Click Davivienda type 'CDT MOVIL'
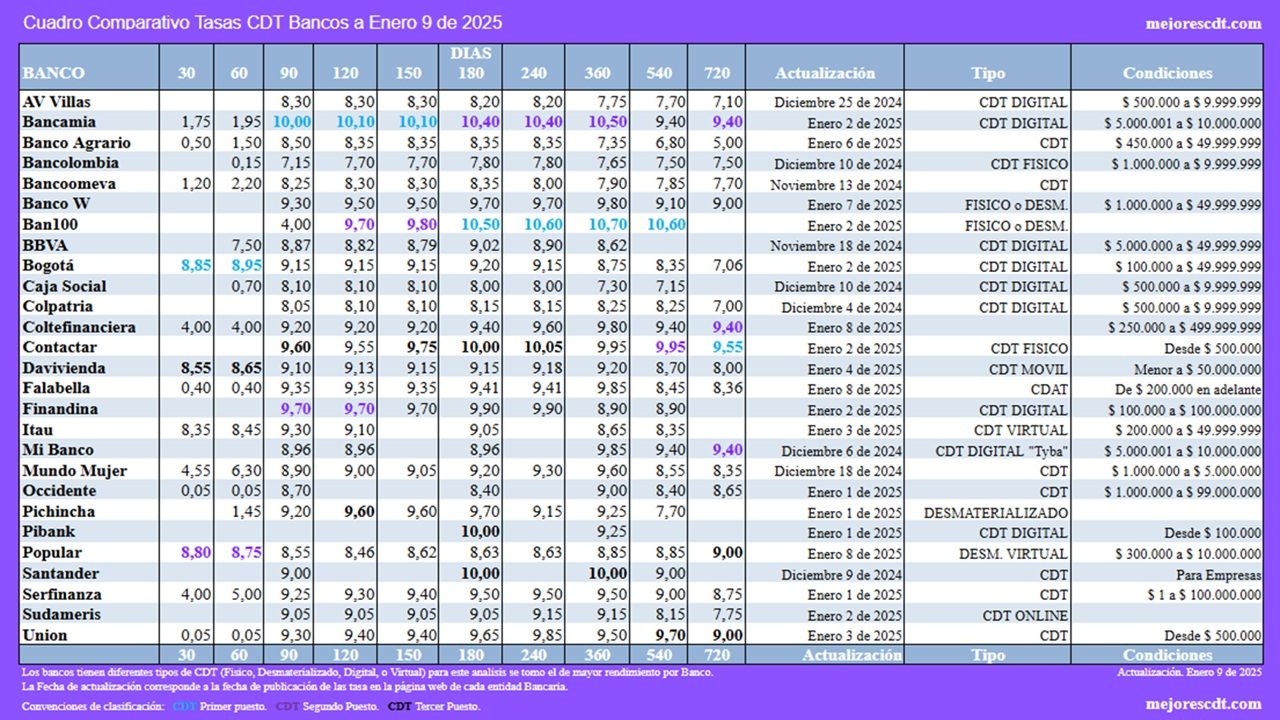The image size is (1280, 720). click(1029, 369)
